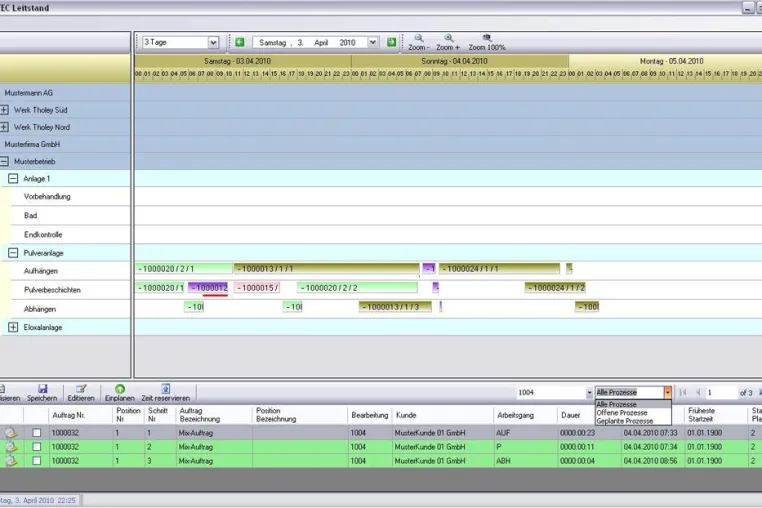
Task: Toggle the Alle Prozesse combo box arrow
Action: 668,392
